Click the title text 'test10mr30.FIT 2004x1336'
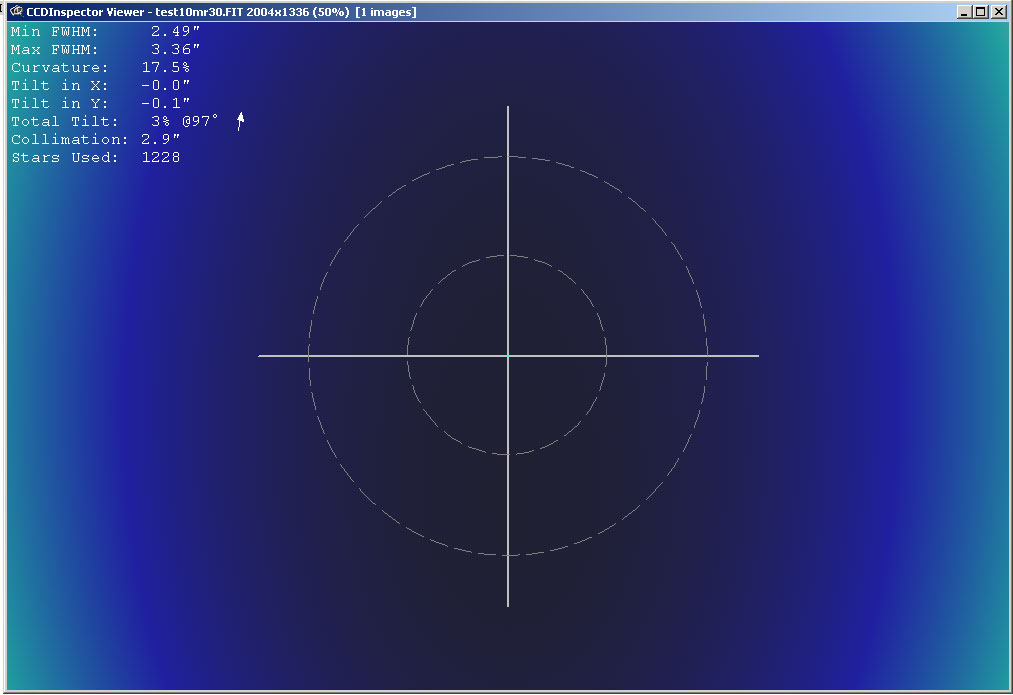 pos(231,12)
